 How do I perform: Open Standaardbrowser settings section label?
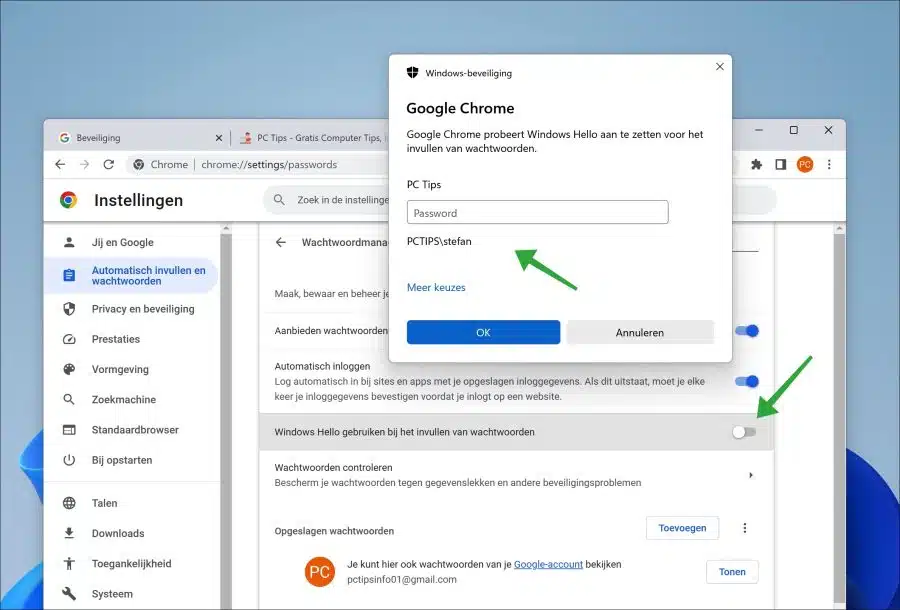point(135,430)
